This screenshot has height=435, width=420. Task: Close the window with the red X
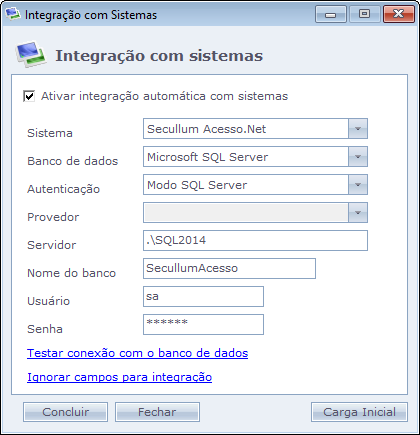point(399,14)
